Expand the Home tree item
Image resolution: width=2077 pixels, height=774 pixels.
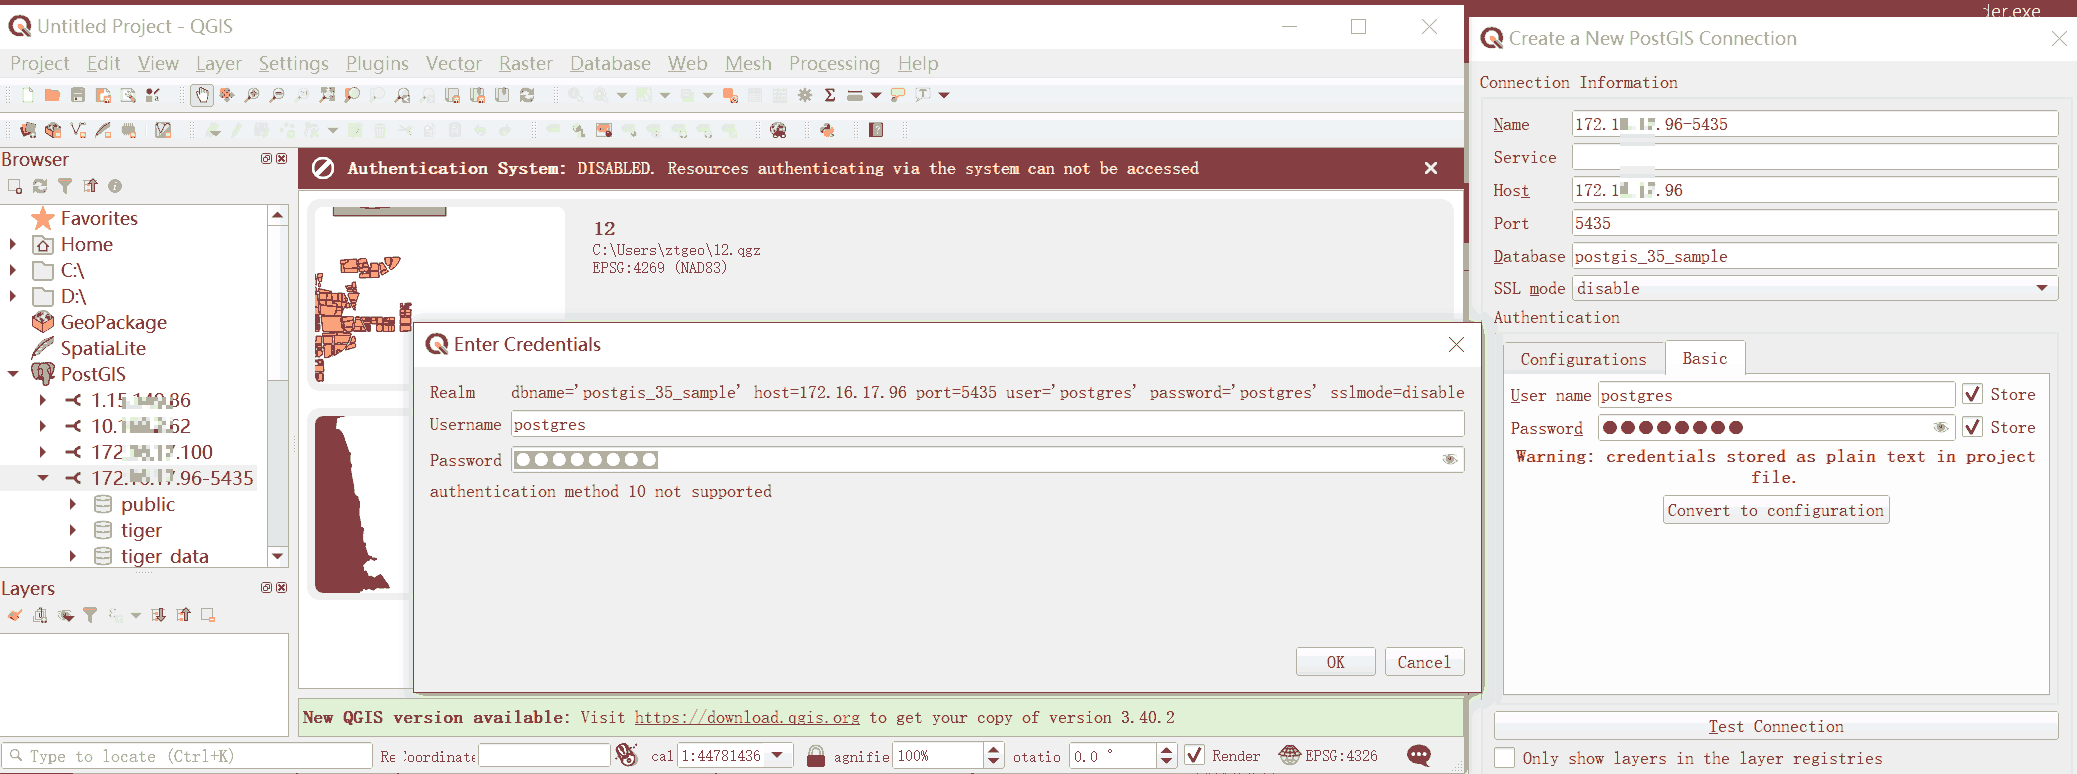[12, 244]
